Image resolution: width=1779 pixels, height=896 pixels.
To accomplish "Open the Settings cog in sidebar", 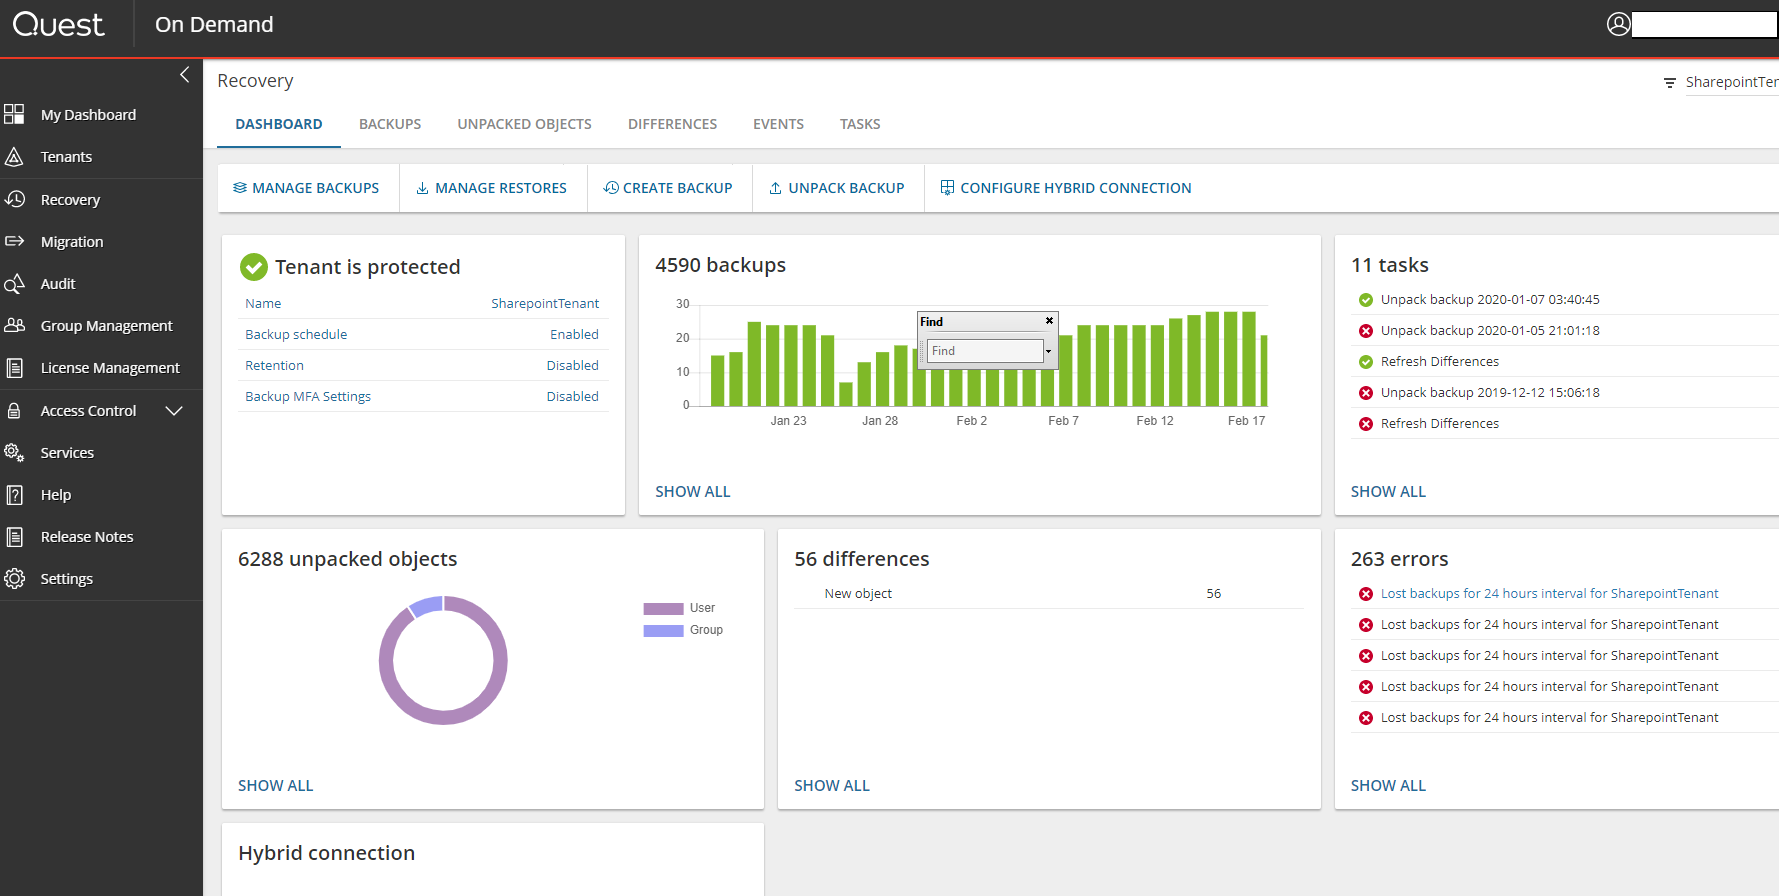I will pyautogui.click(x=14, y=579).
